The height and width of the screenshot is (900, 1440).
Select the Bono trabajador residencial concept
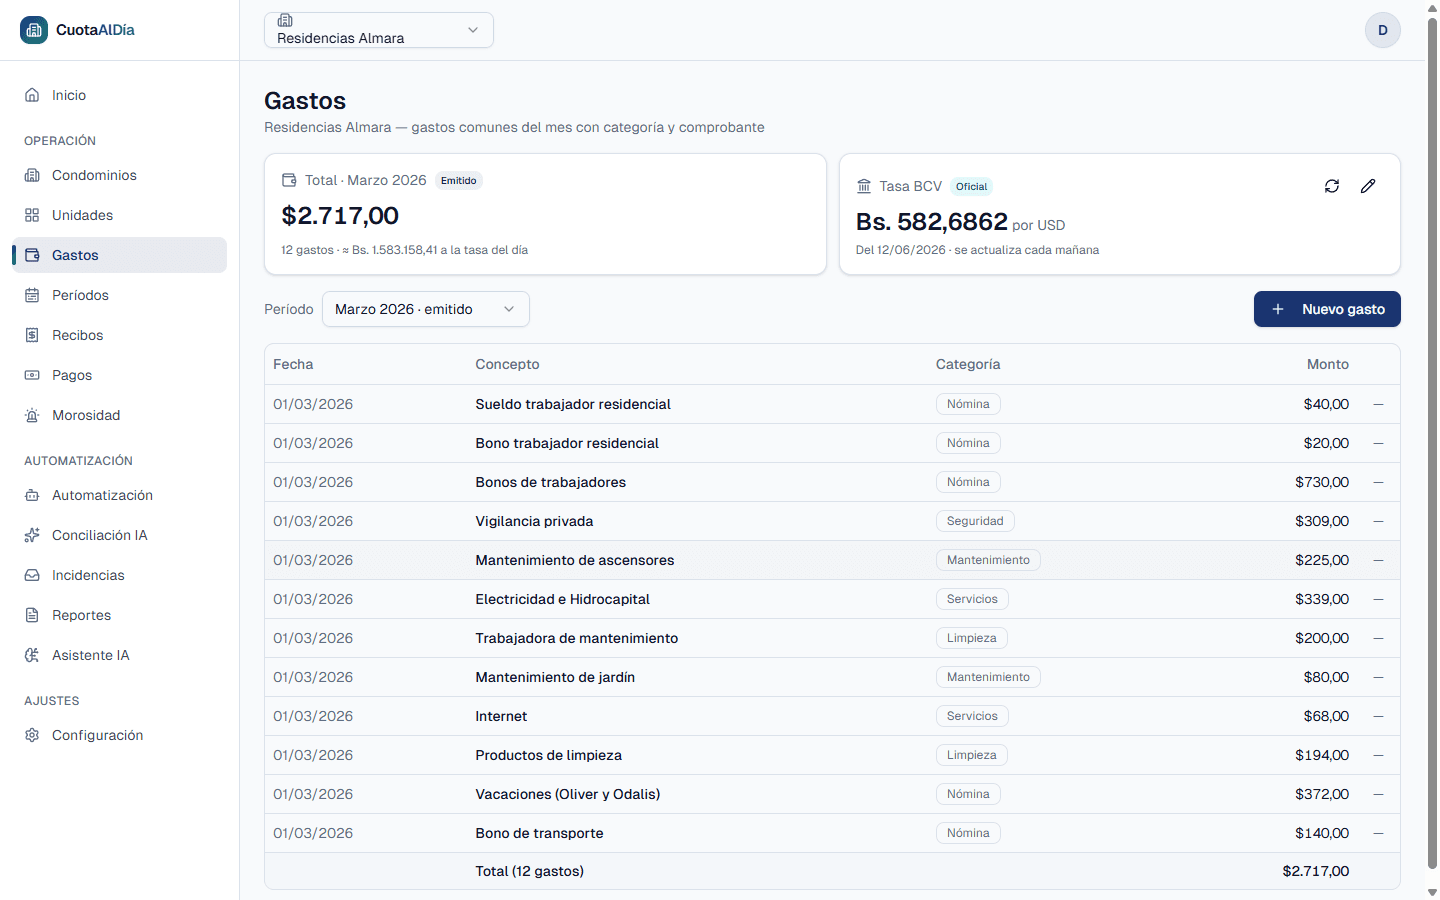(567, 443)
